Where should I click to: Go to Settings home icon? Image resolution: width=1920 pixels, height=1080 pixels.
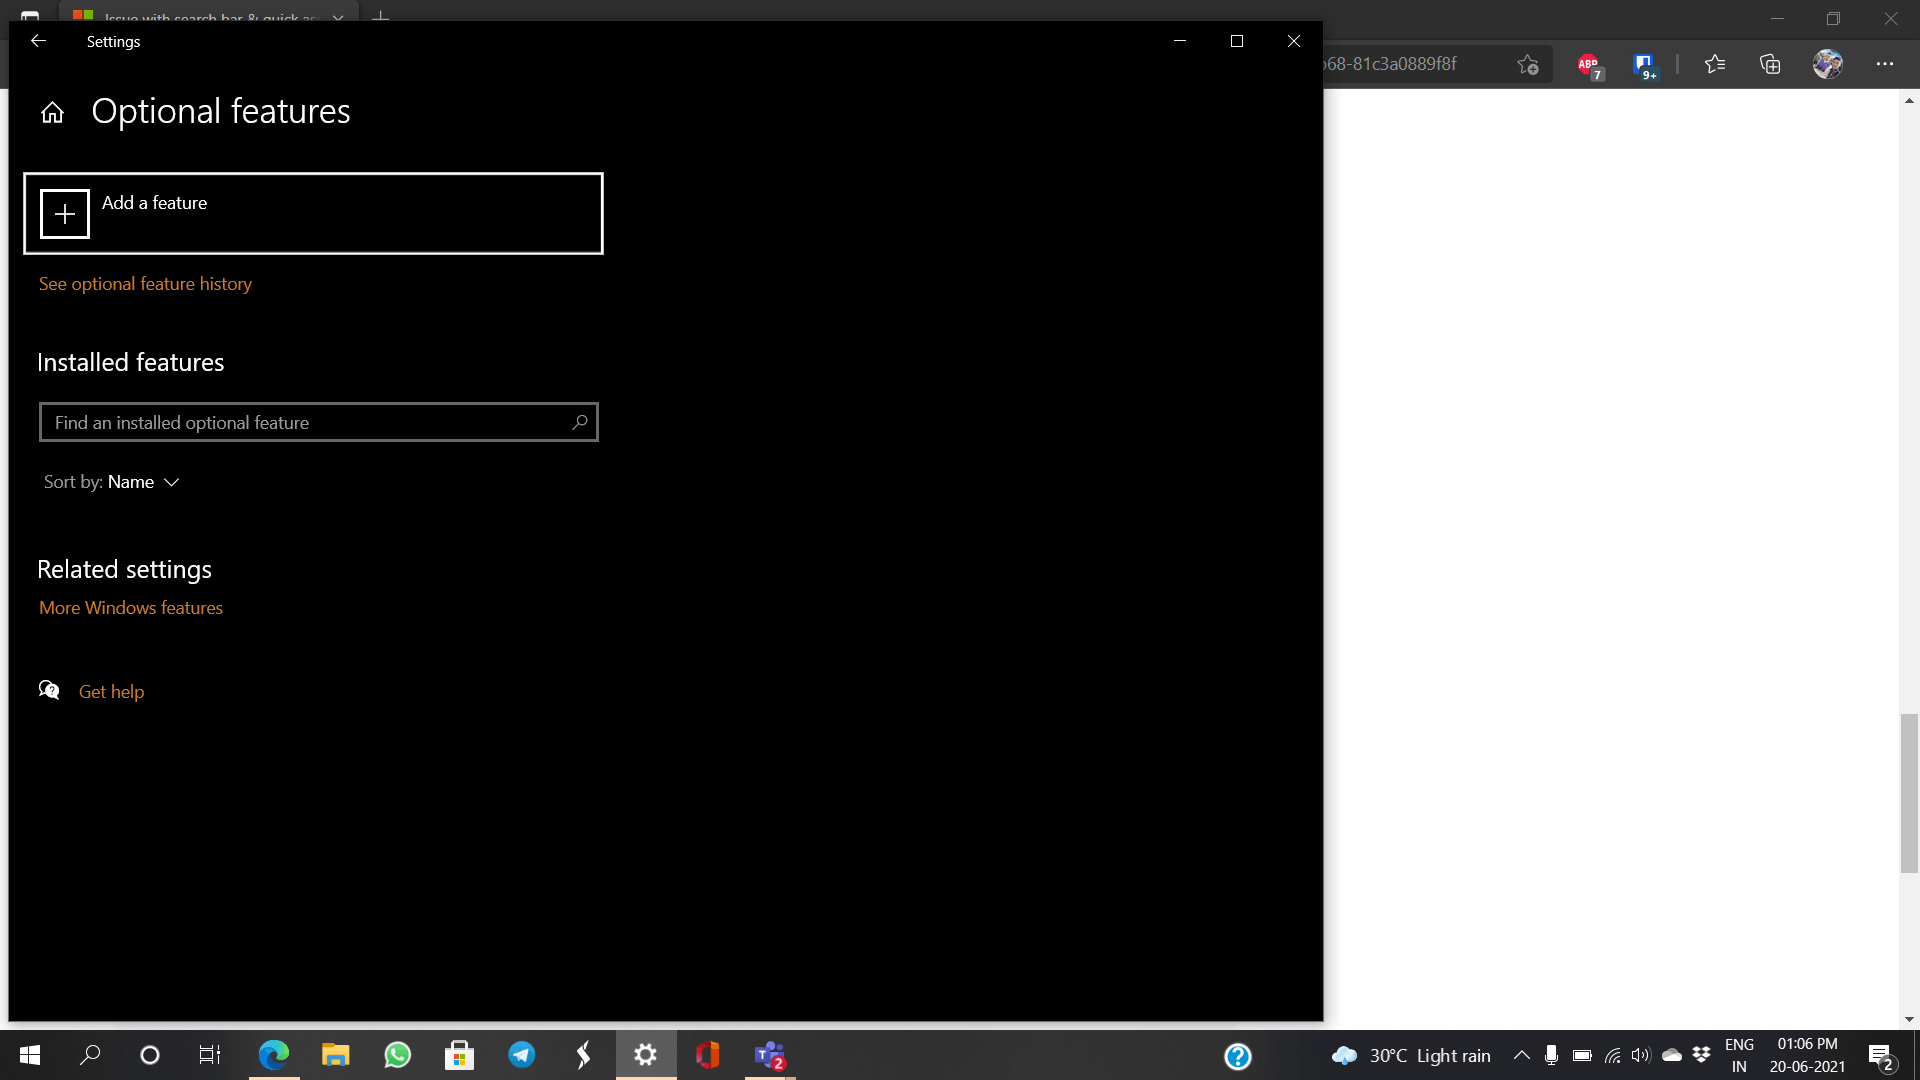point(52,112)
